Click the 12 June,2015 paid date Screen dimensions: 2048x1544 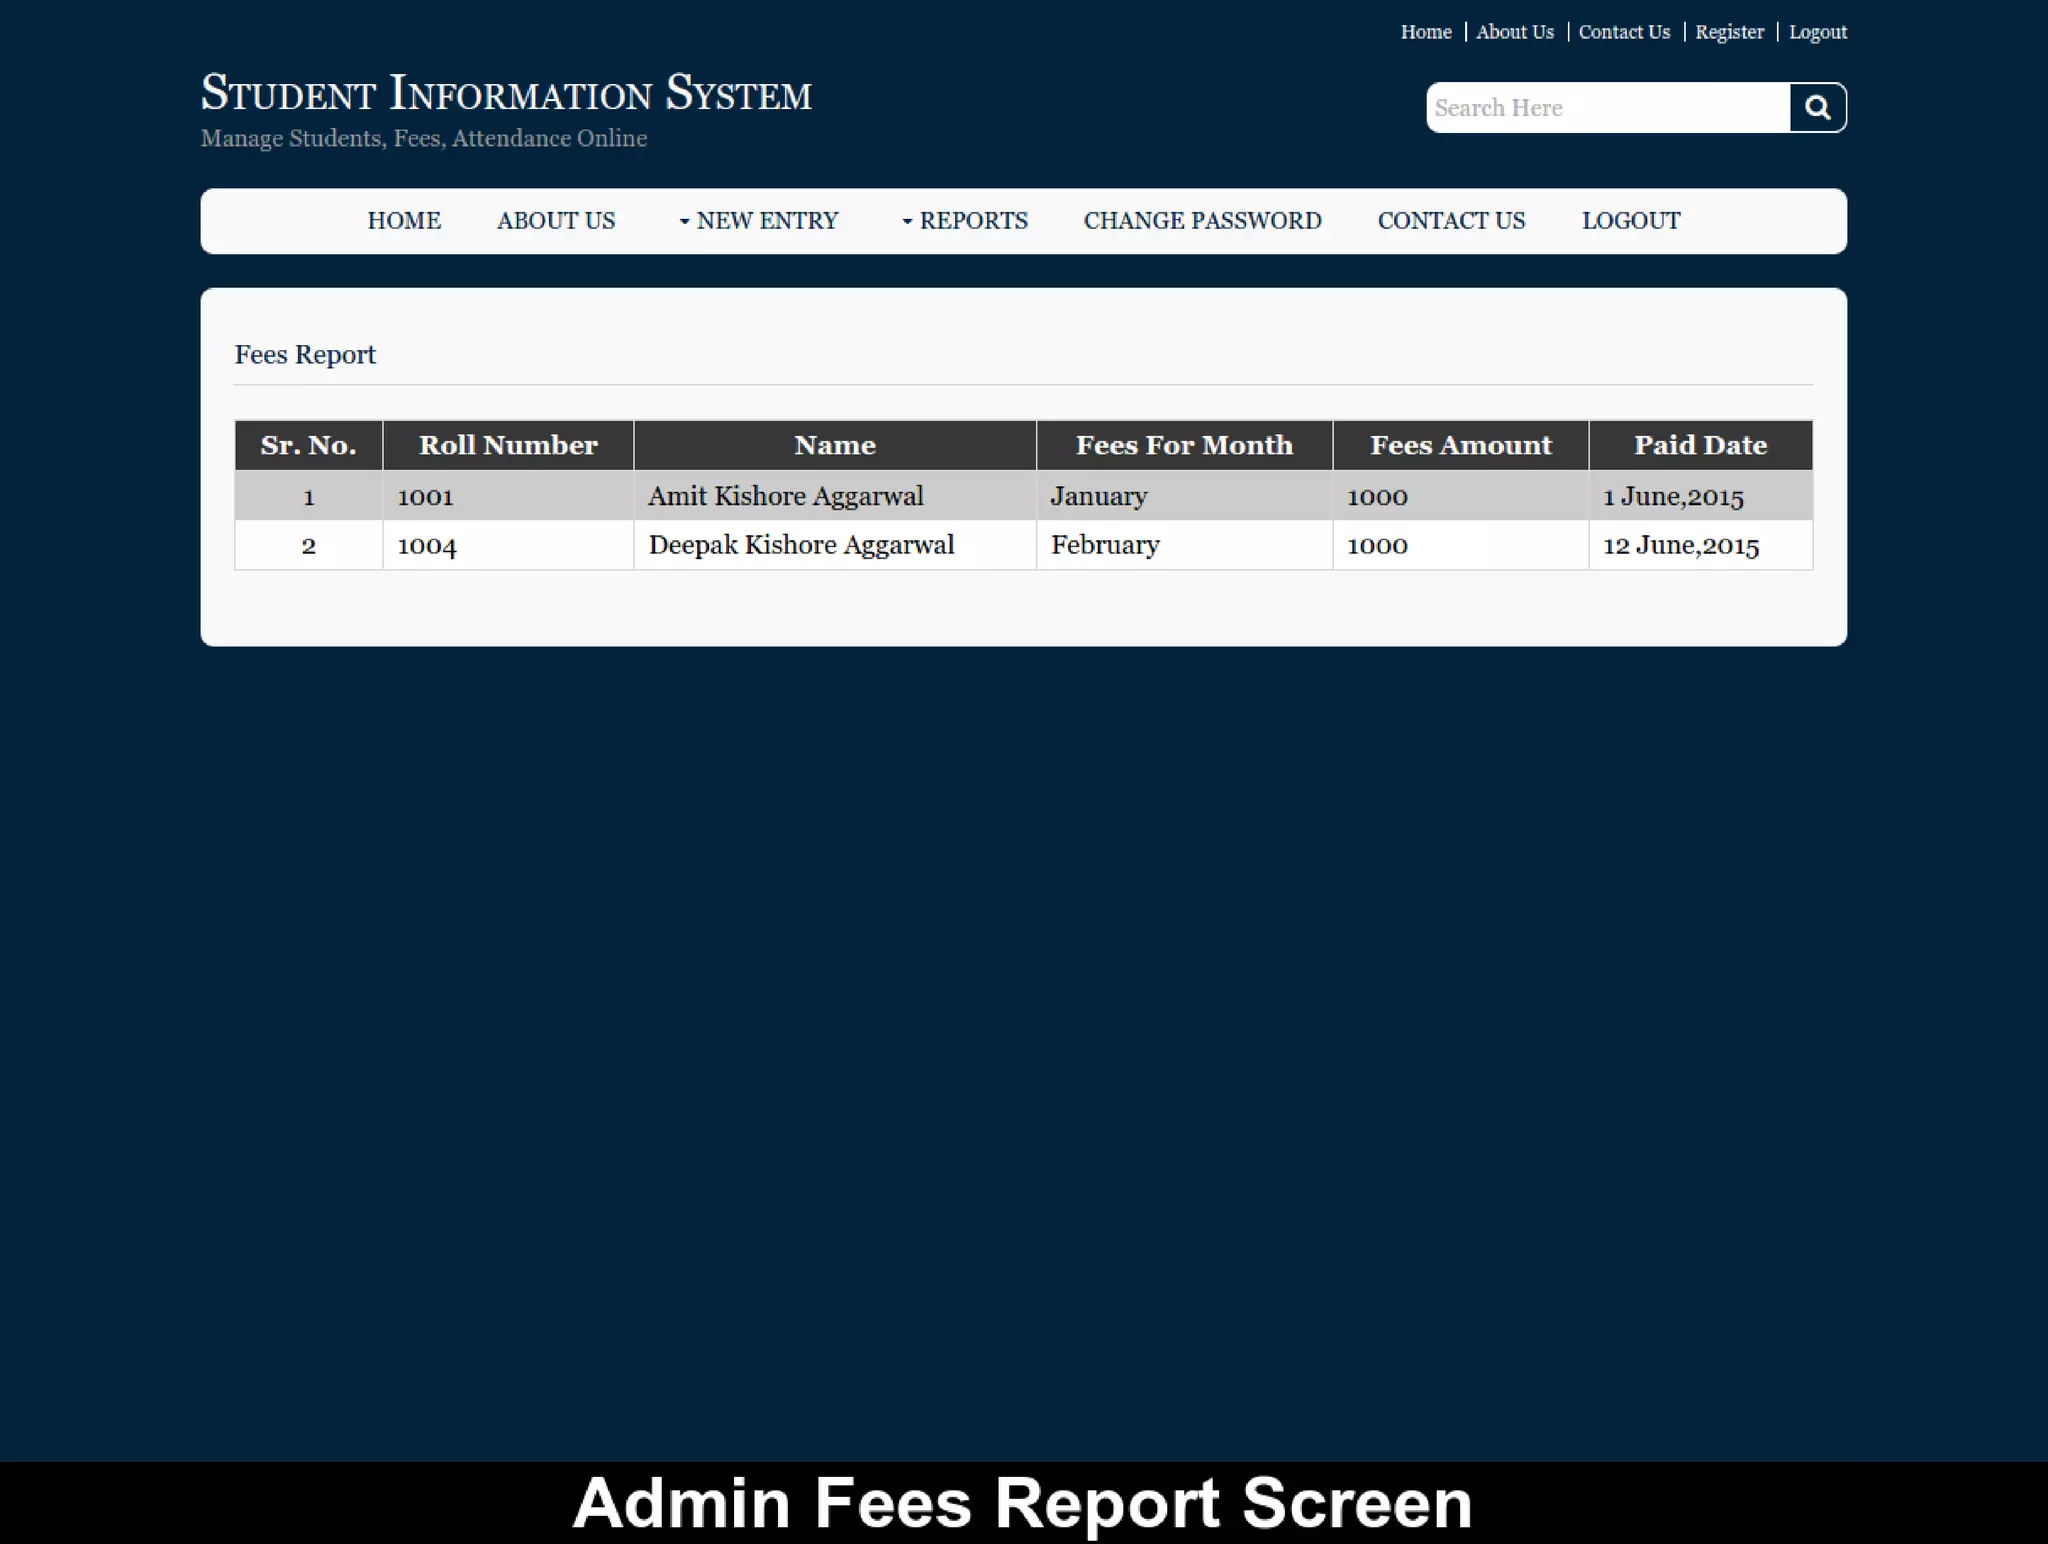tap(1681, 546)
